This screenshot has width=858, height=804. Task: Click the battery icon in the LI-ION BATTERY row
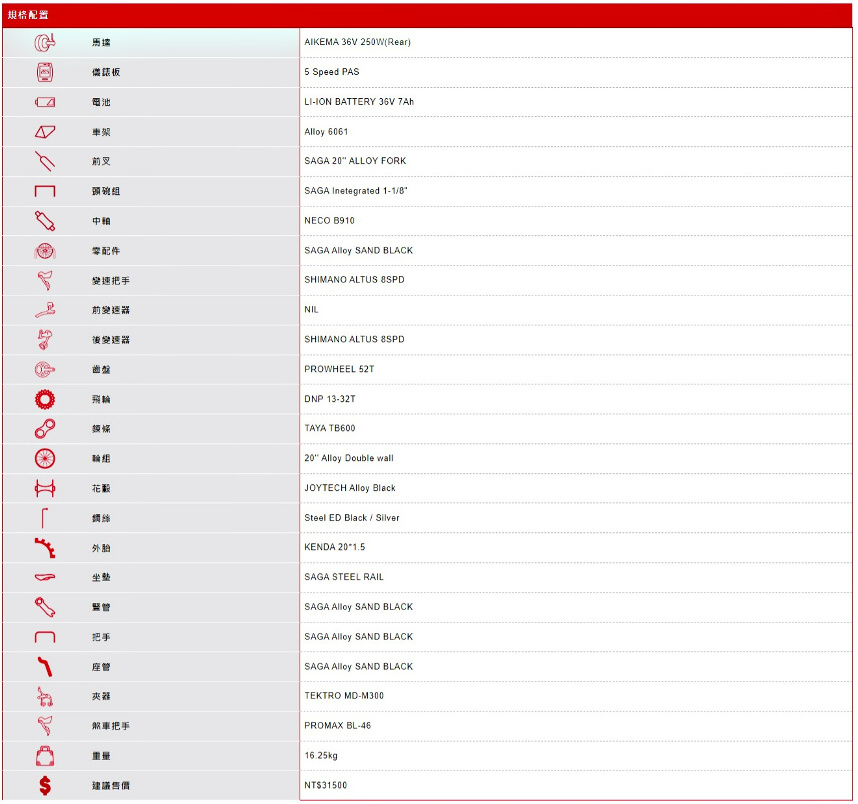point(45,102)
